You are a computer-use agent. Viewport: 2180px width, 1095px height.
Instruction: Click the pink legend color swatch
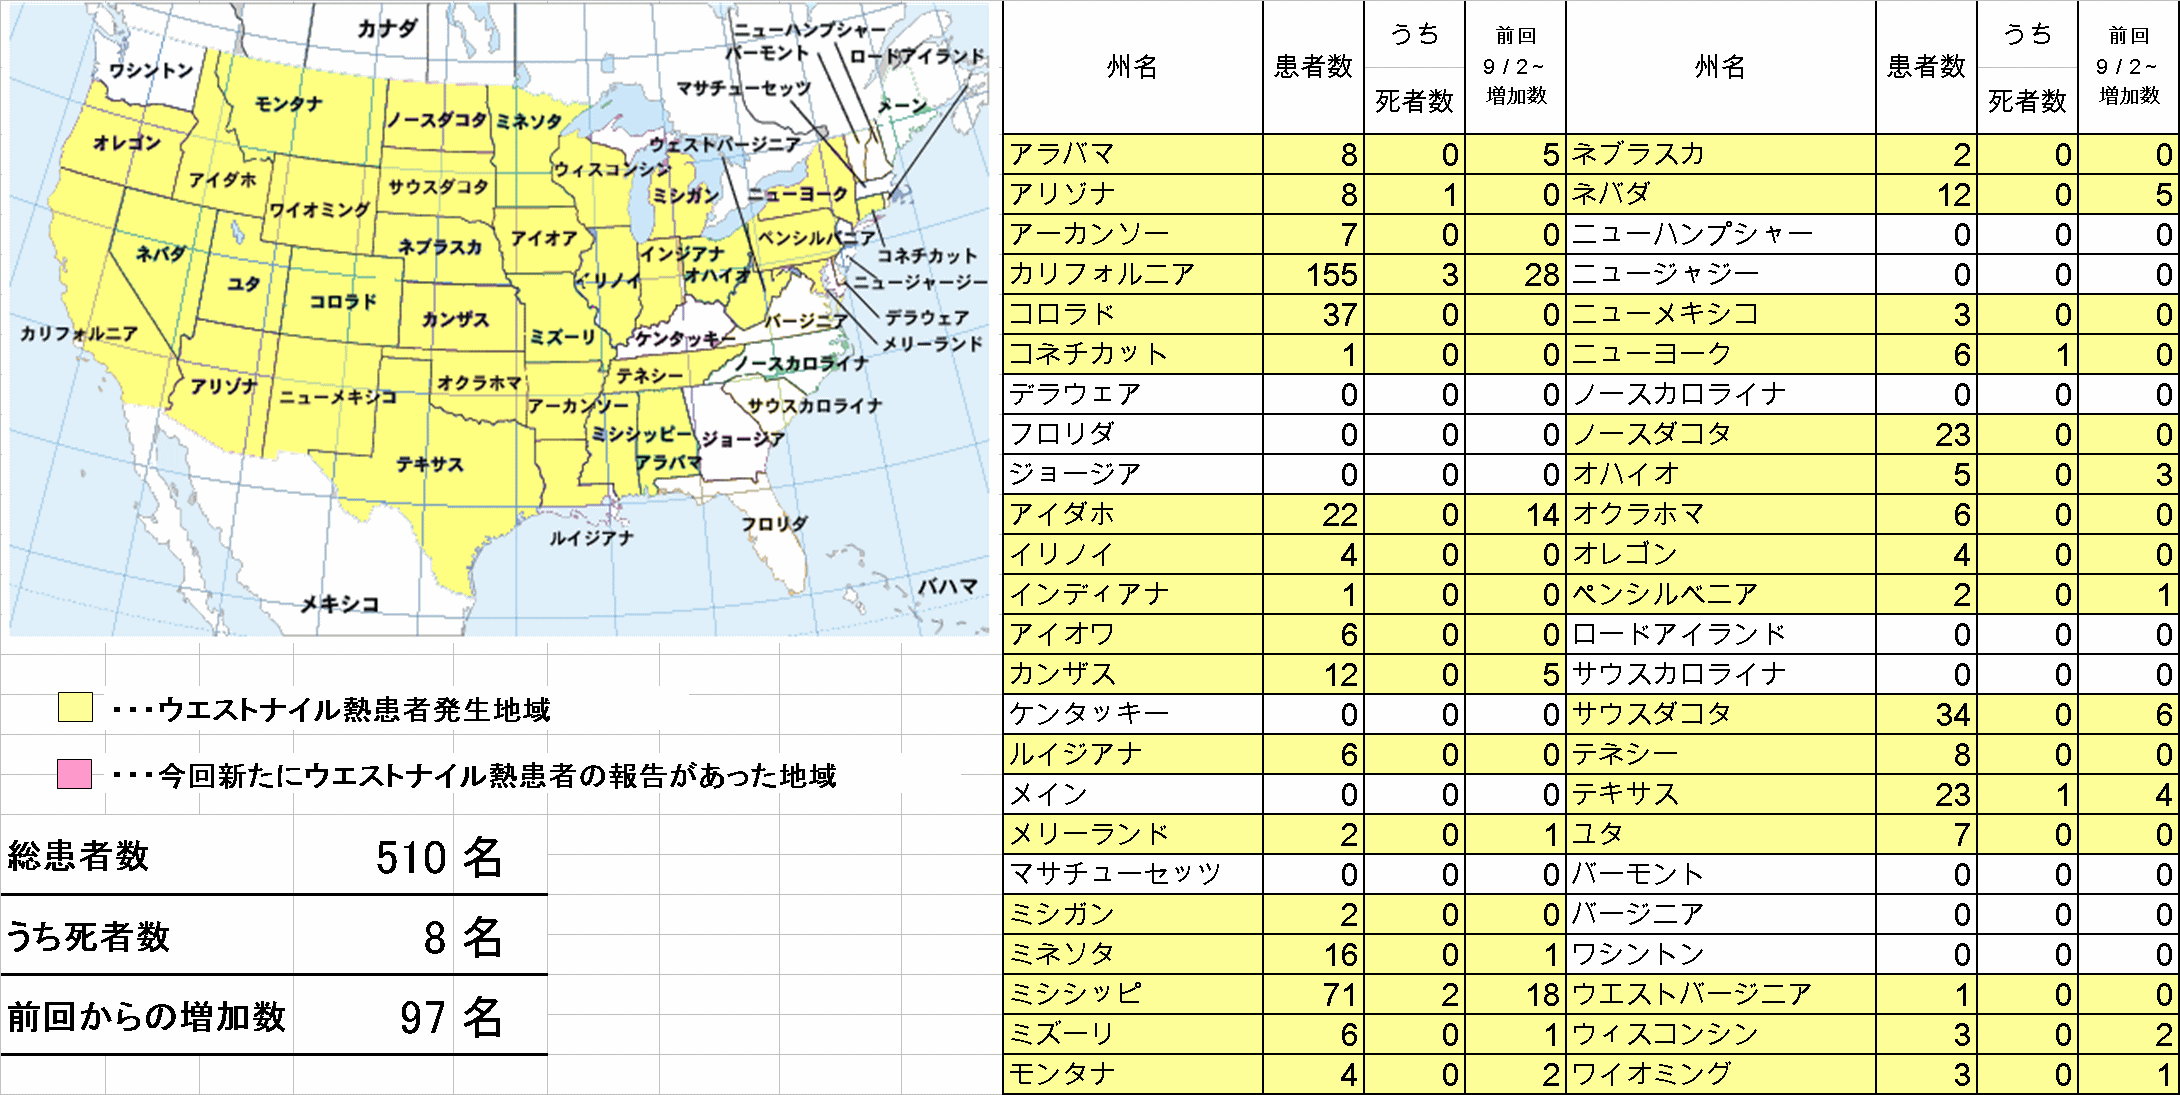pos(75,774)
